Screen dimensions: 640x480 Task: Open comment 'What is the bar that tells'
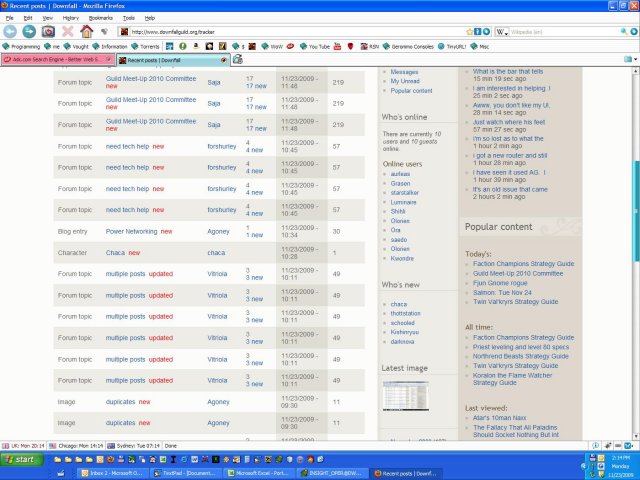click(508, 71)
